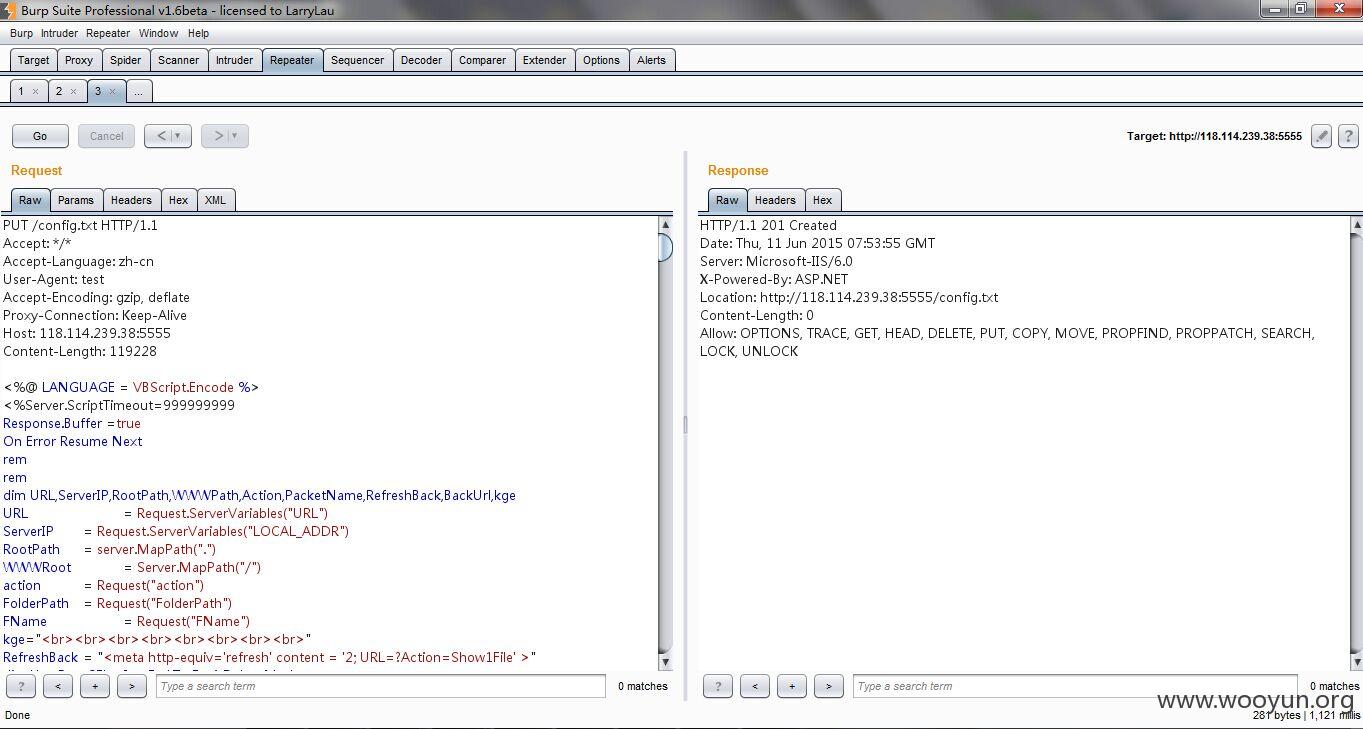Open the Intruder menu in menu bar
1363x729 pixels.
pos(59,33)
